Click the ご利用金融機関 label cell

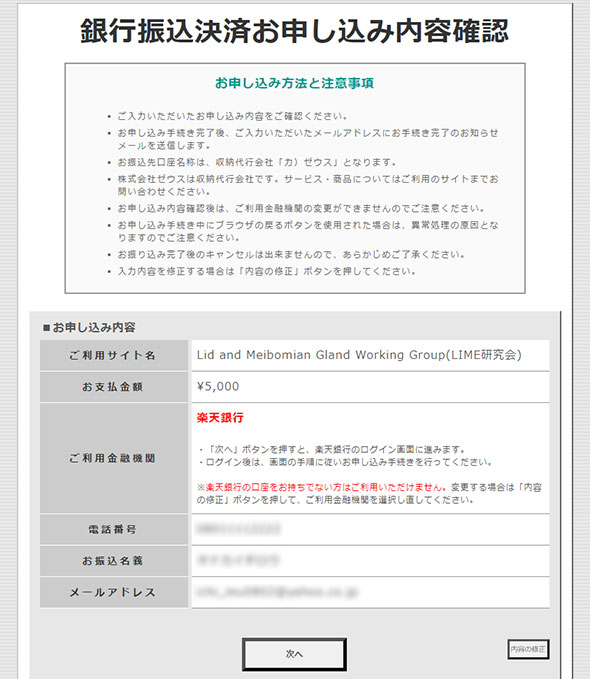(x=114, y=458)
